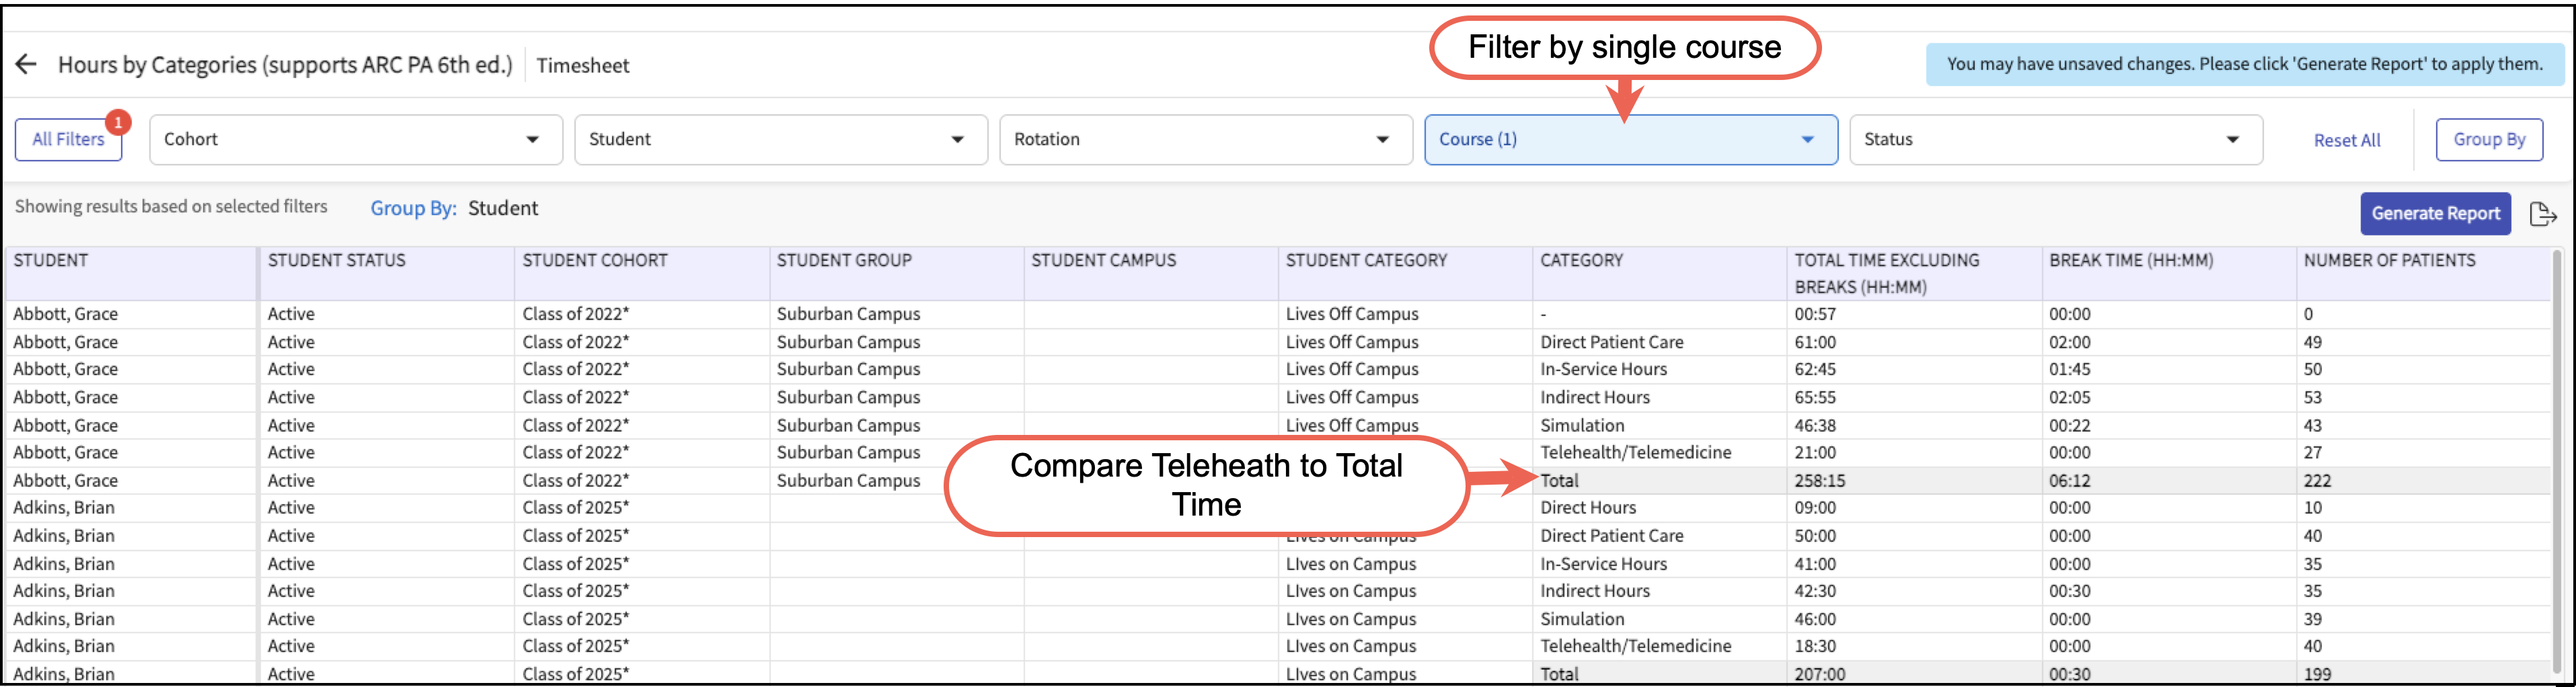Sort by the STUDENT column header
2576x687 pixels.
(51, 261)
